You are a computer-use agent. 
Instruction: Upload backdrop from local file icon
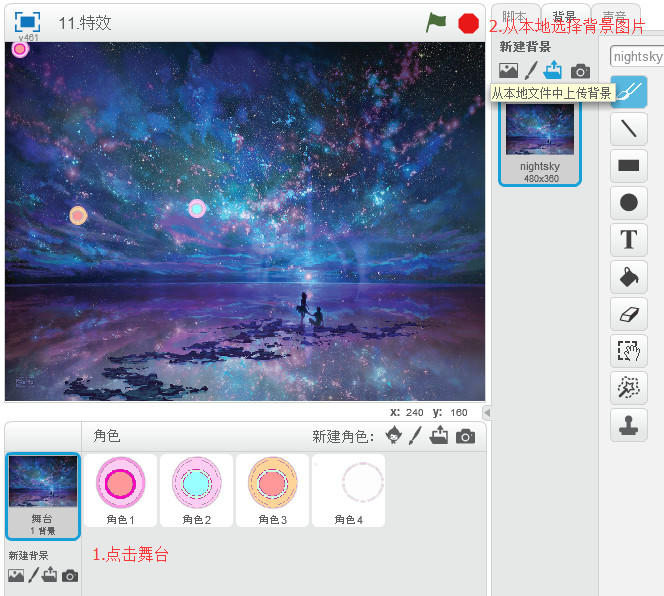[x=553, y=70]
